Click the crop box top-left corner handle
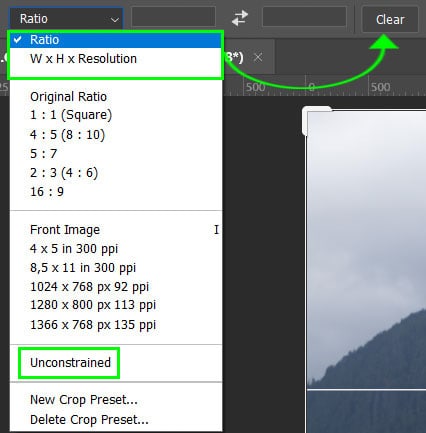 317,121
